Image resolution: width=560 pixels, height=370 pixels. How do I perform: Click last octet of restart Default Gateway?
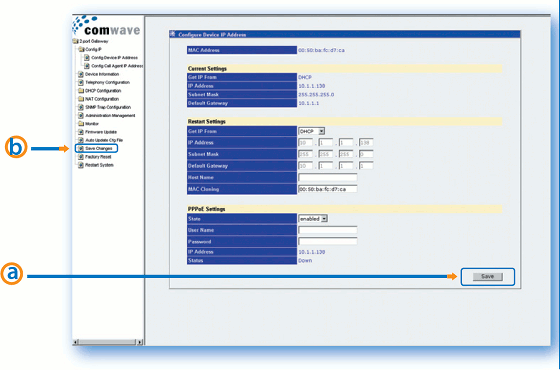tap(366, 166)
